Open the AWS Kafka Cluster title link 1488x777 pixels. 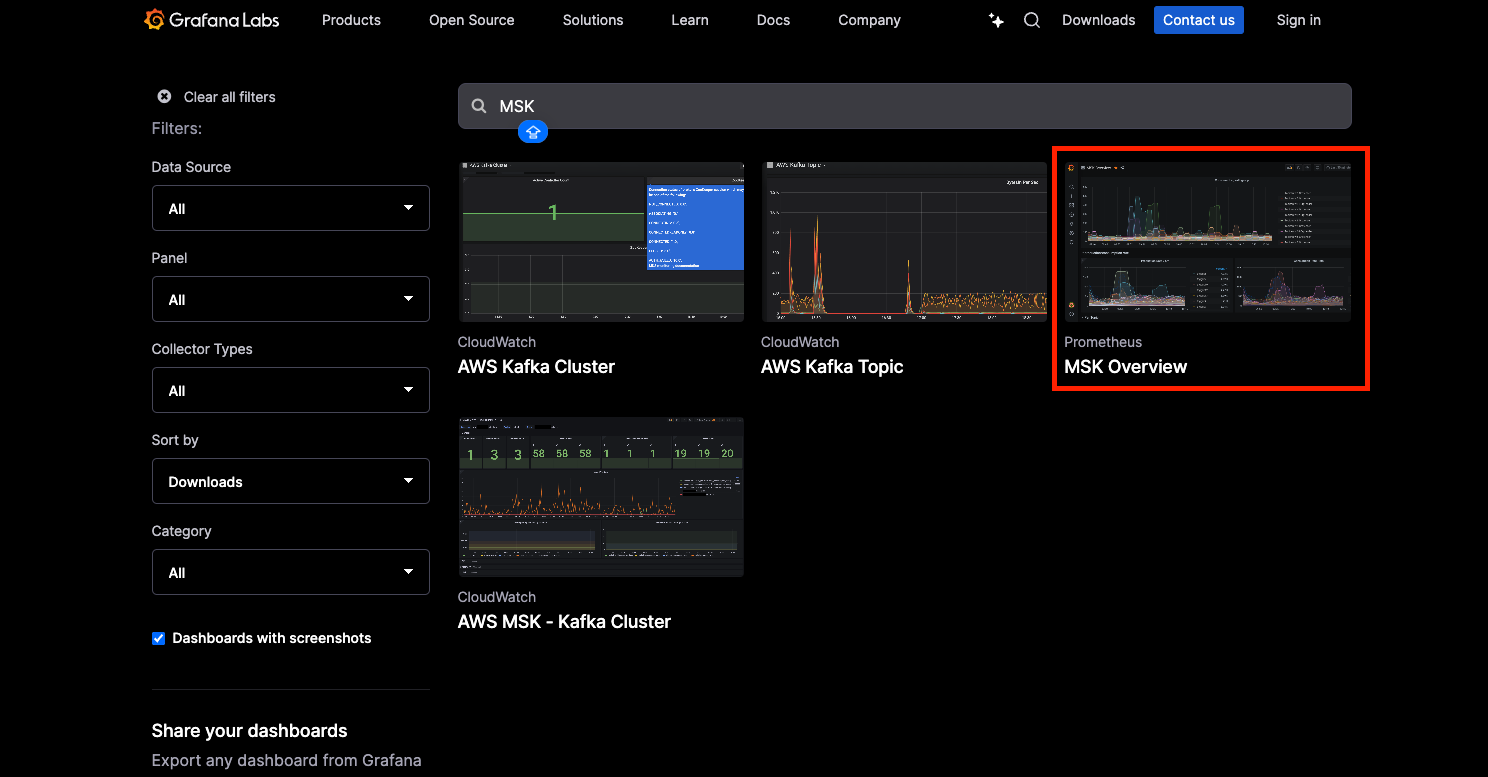[536, 367]
